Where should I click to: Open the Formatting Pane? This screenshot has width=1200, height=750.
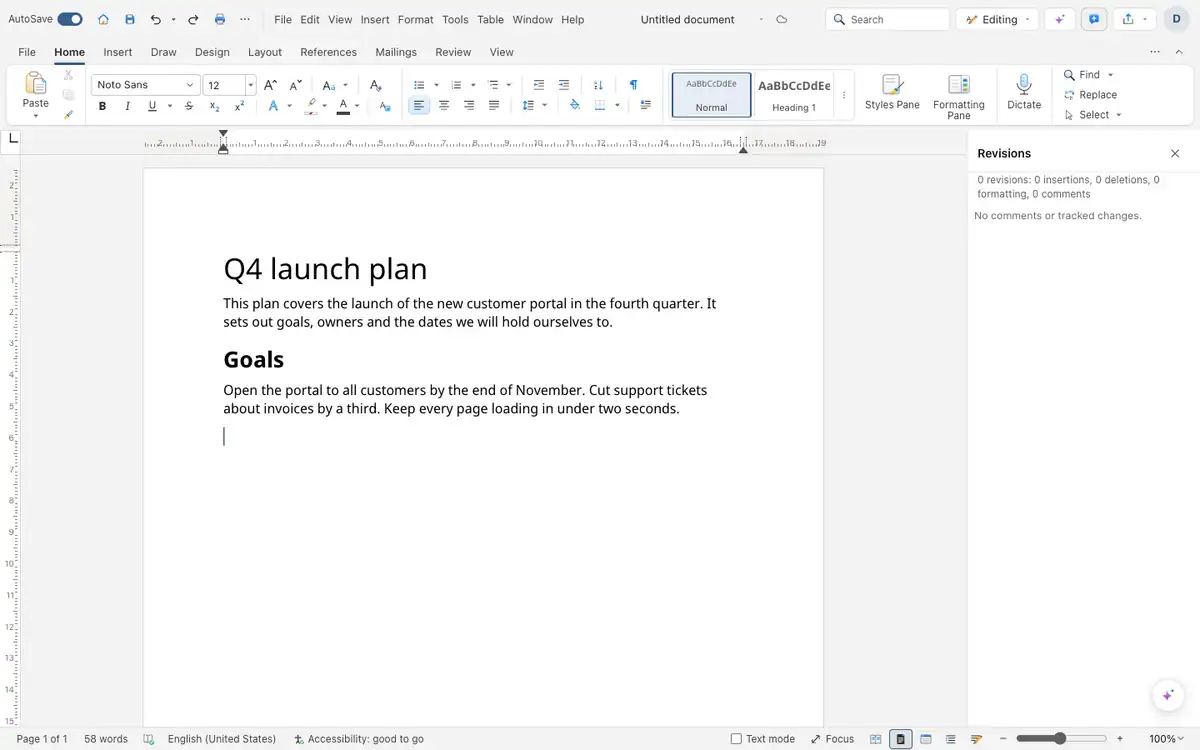[959, 96]
